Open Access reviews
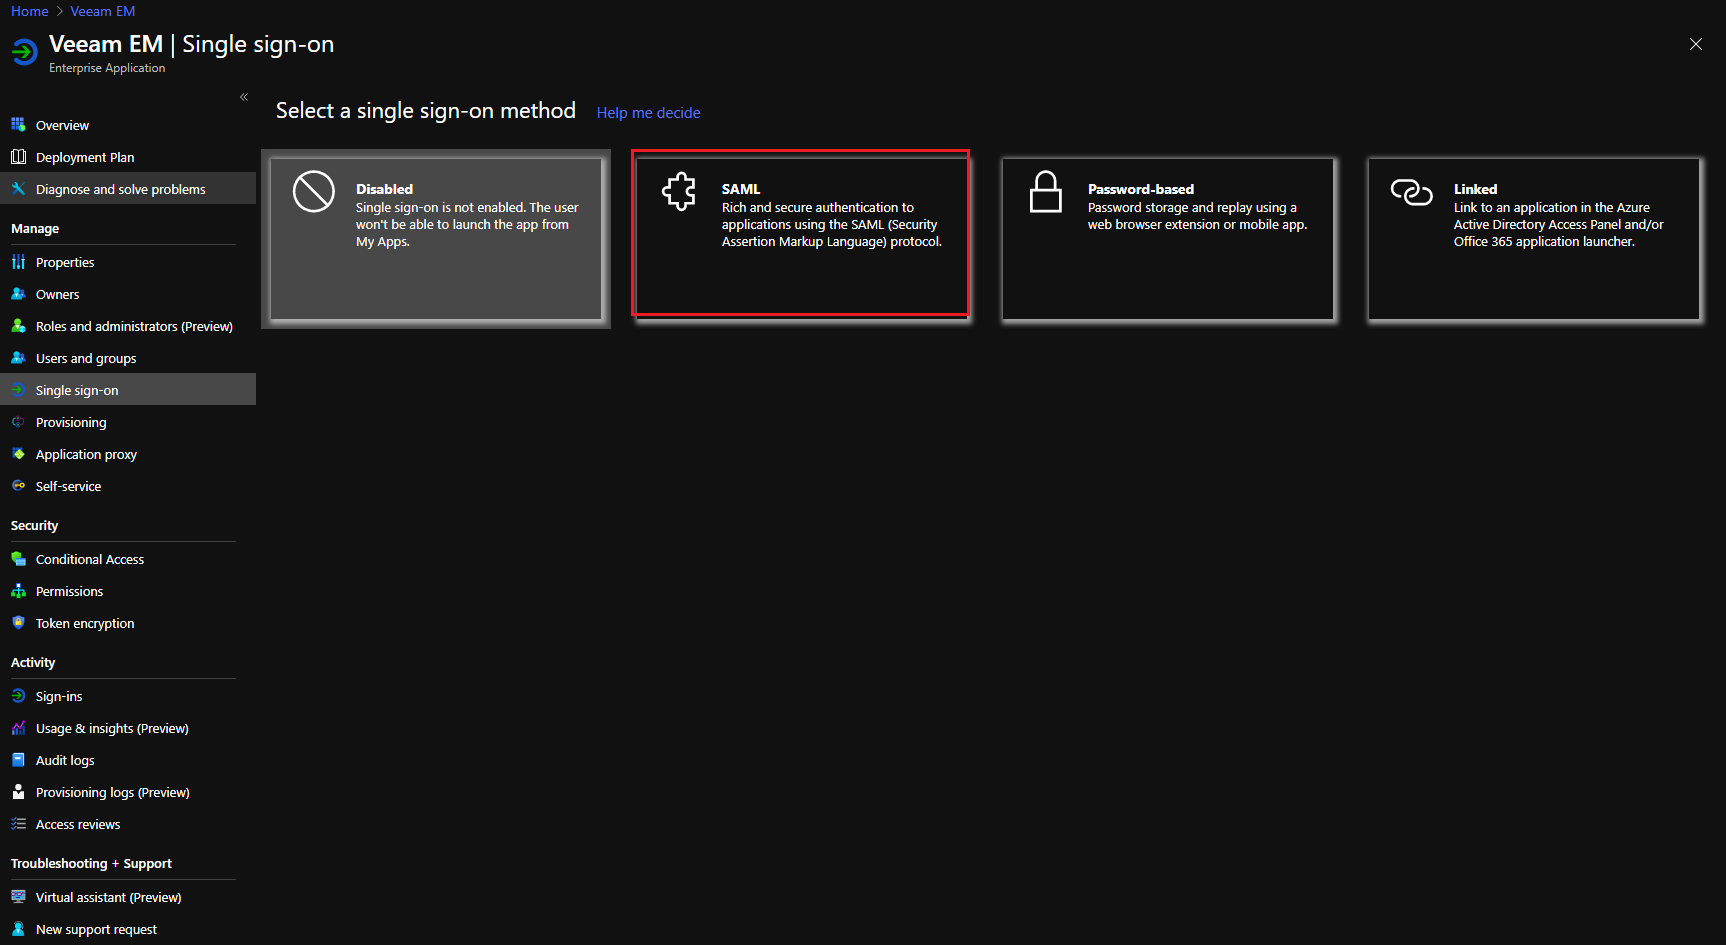The image size is (1726, 945). tap(128, 824)
